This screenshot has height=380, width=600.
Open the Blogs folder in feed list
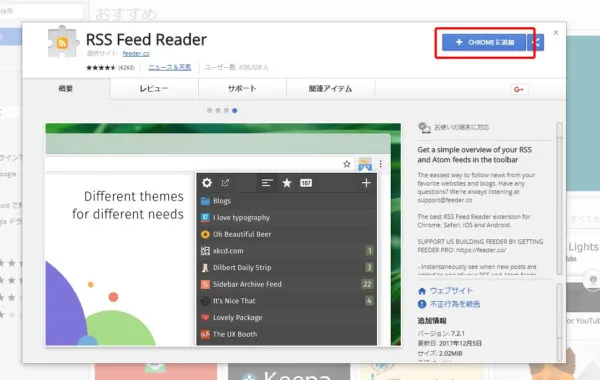(287, 201)
